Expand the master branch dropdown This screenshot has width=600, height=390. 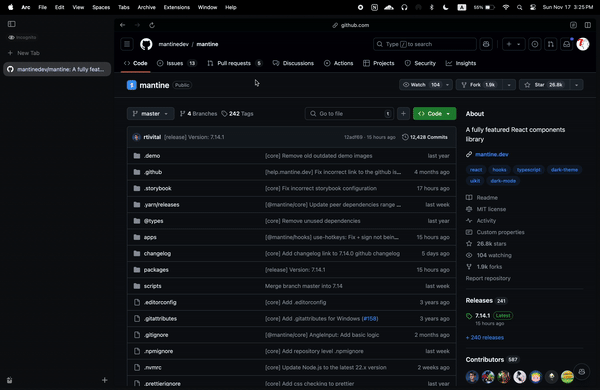click(150, 114)
